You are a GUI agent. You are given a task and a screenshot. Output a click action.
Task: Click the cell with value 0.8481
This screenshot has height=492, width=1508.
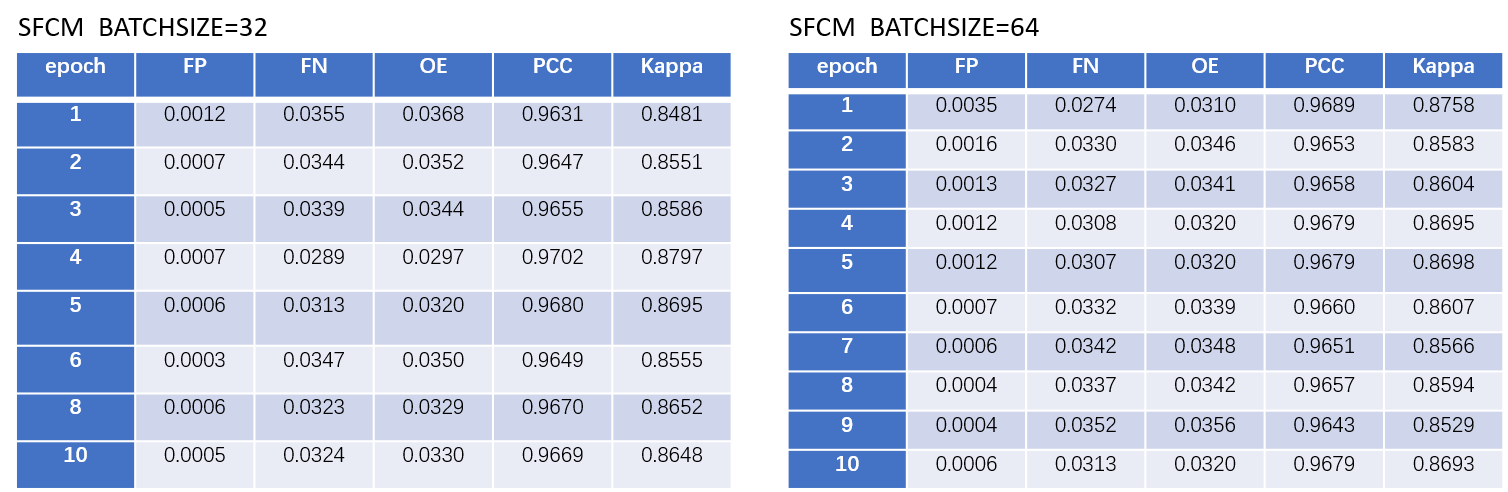click(671, 115)
